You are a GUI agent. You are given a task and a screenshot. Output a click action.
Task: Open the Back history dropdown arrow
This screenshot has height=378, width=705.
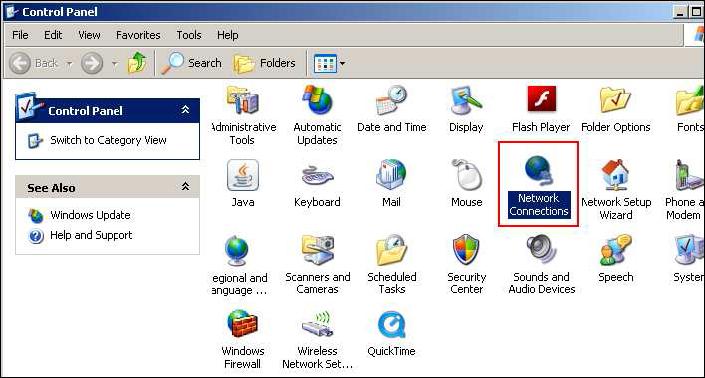click(x=69, y=63)
